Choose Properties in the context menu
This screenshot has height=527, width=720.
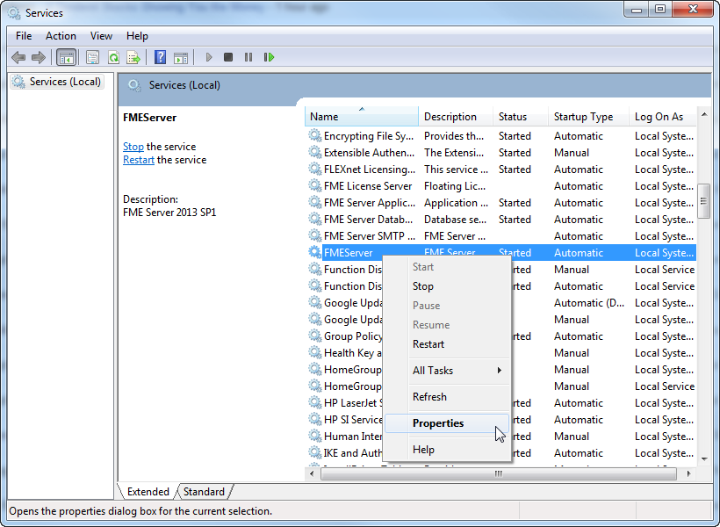coord(438,423)
